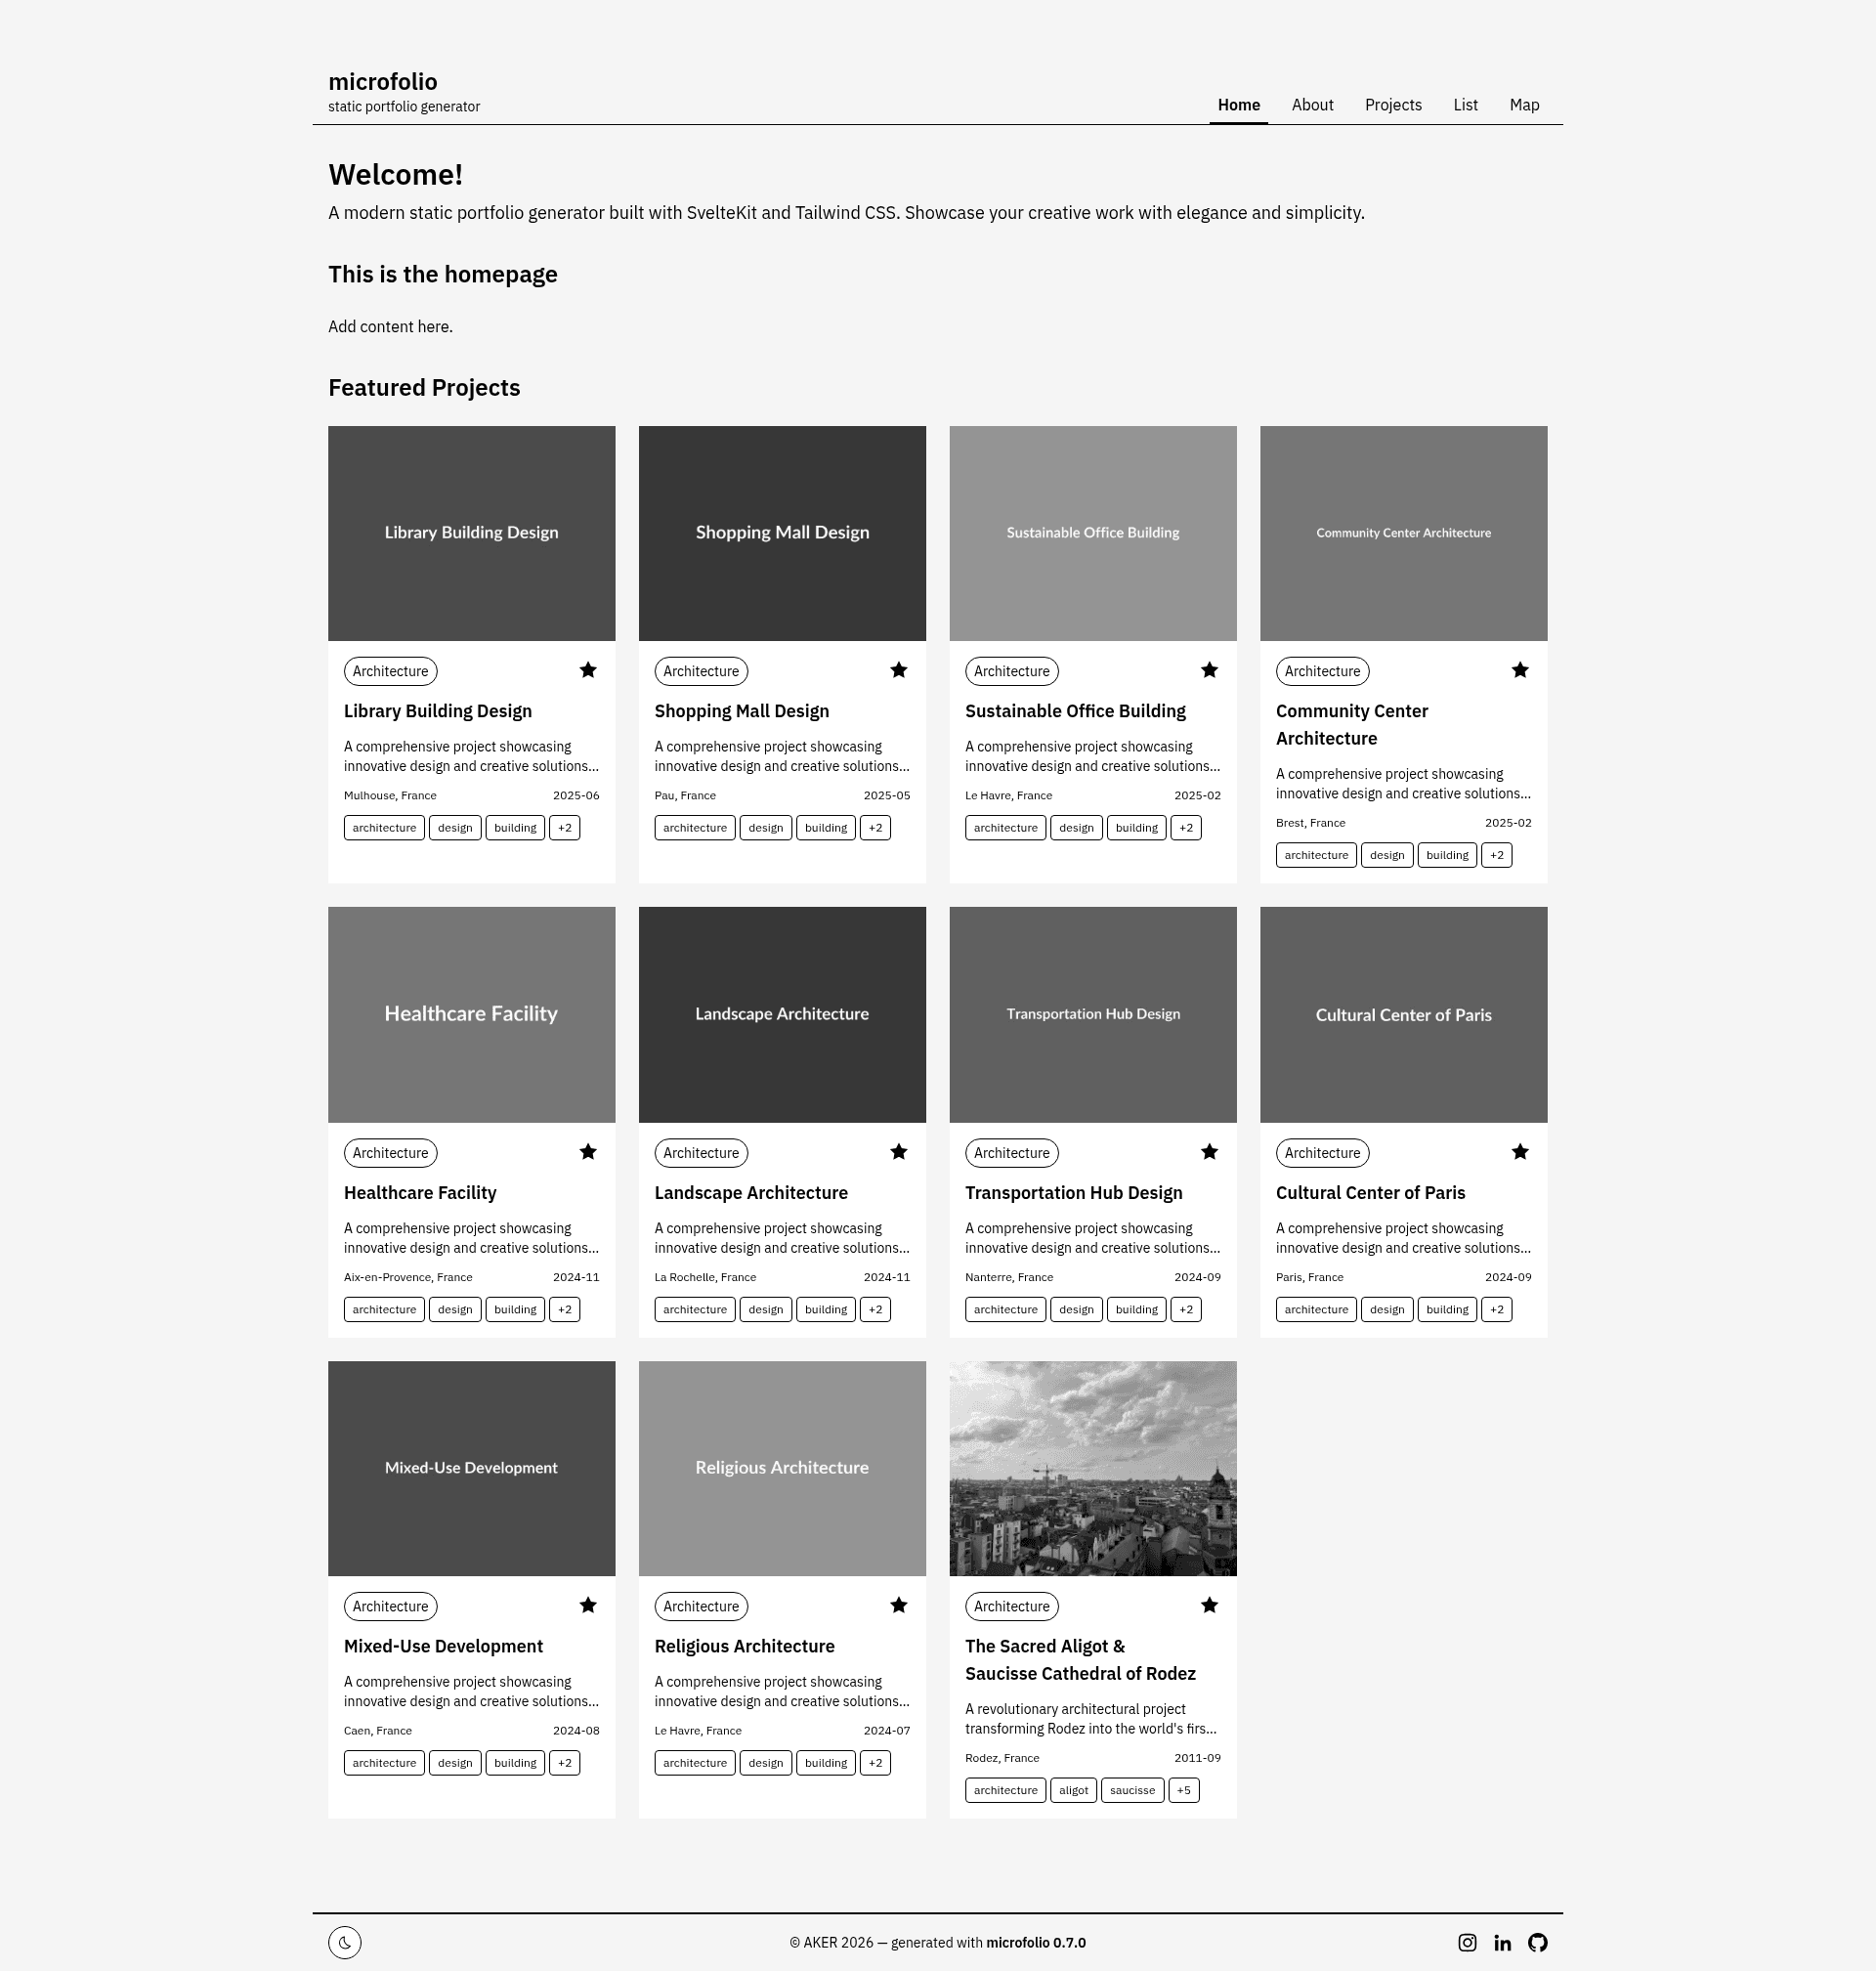Go to the Home tab
1876x1971 pixels.
[1238, 105]
